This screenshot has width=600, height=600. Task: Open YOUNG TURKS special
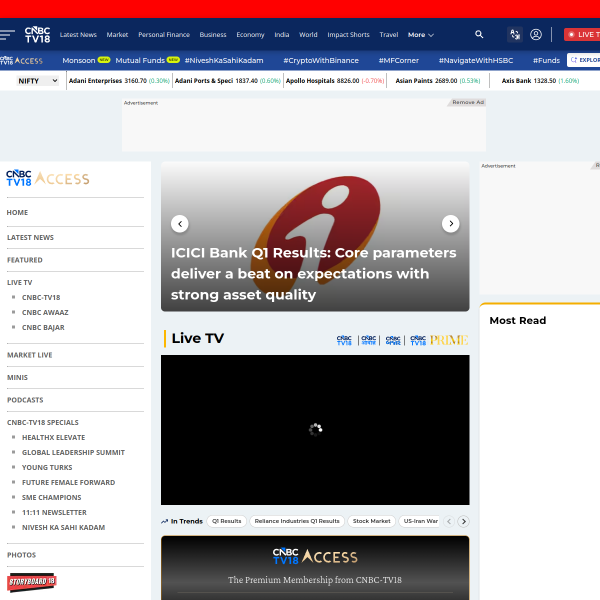pos(47,468)
